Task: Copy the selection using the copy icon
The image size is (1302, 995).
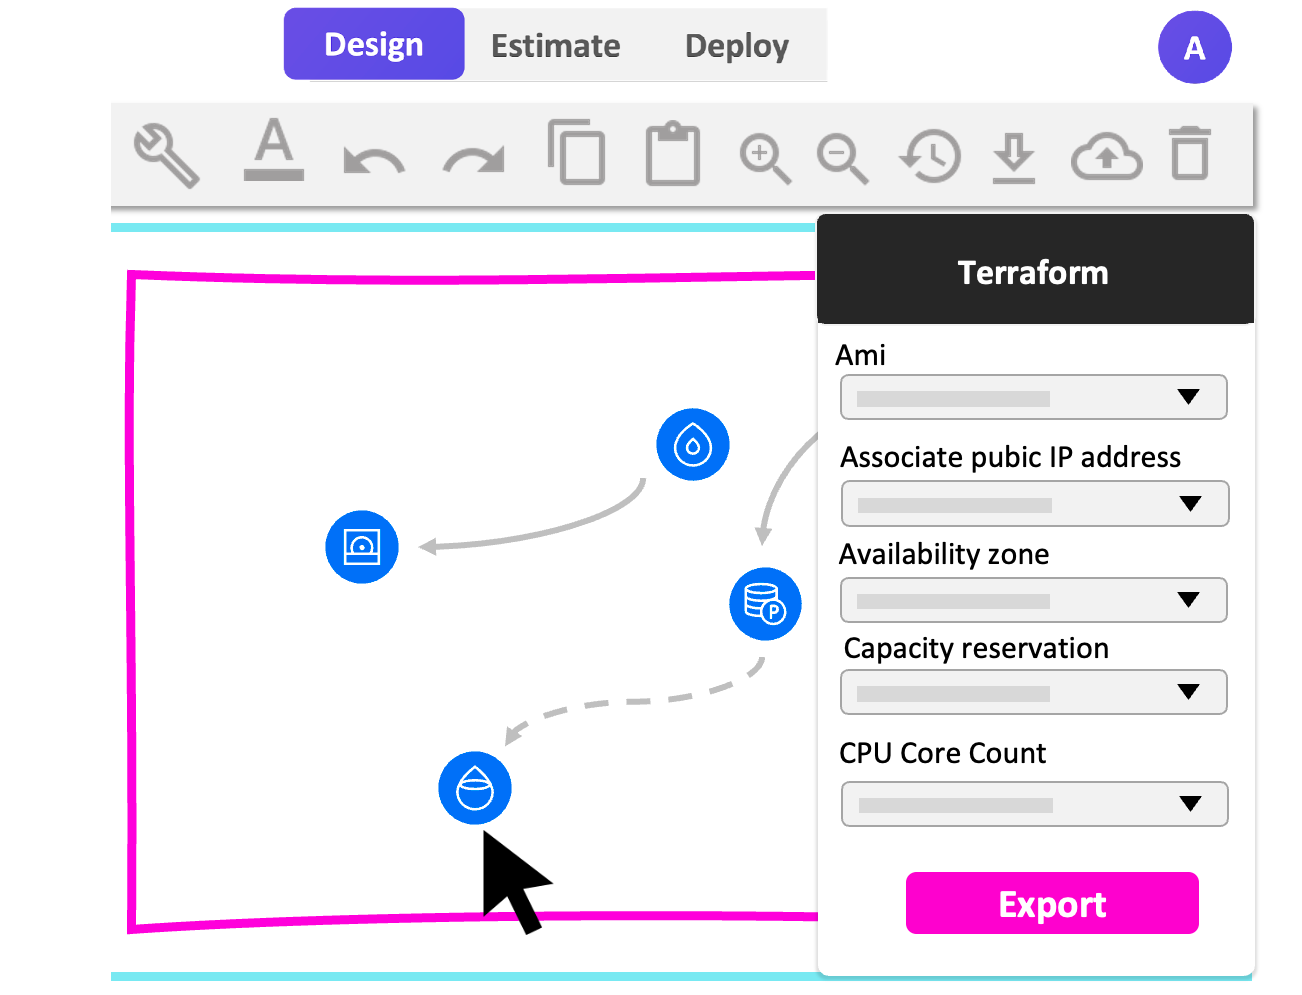Action: tap(576, 155)
